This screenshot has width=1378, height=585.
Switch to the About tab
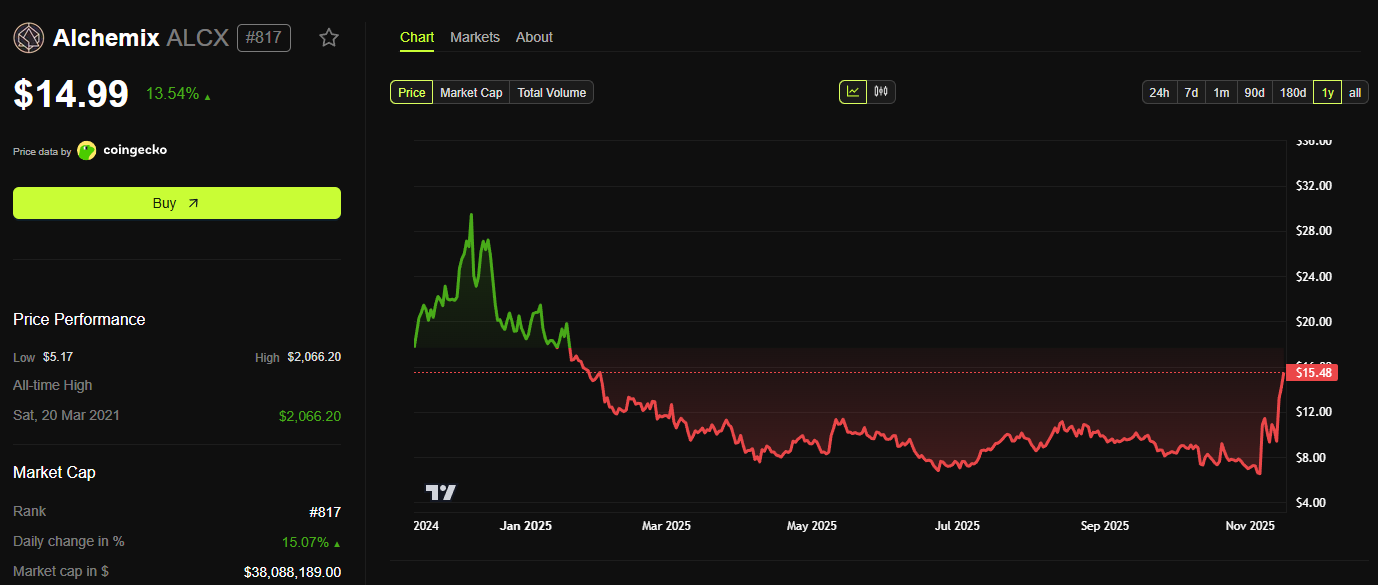(534, 37)
